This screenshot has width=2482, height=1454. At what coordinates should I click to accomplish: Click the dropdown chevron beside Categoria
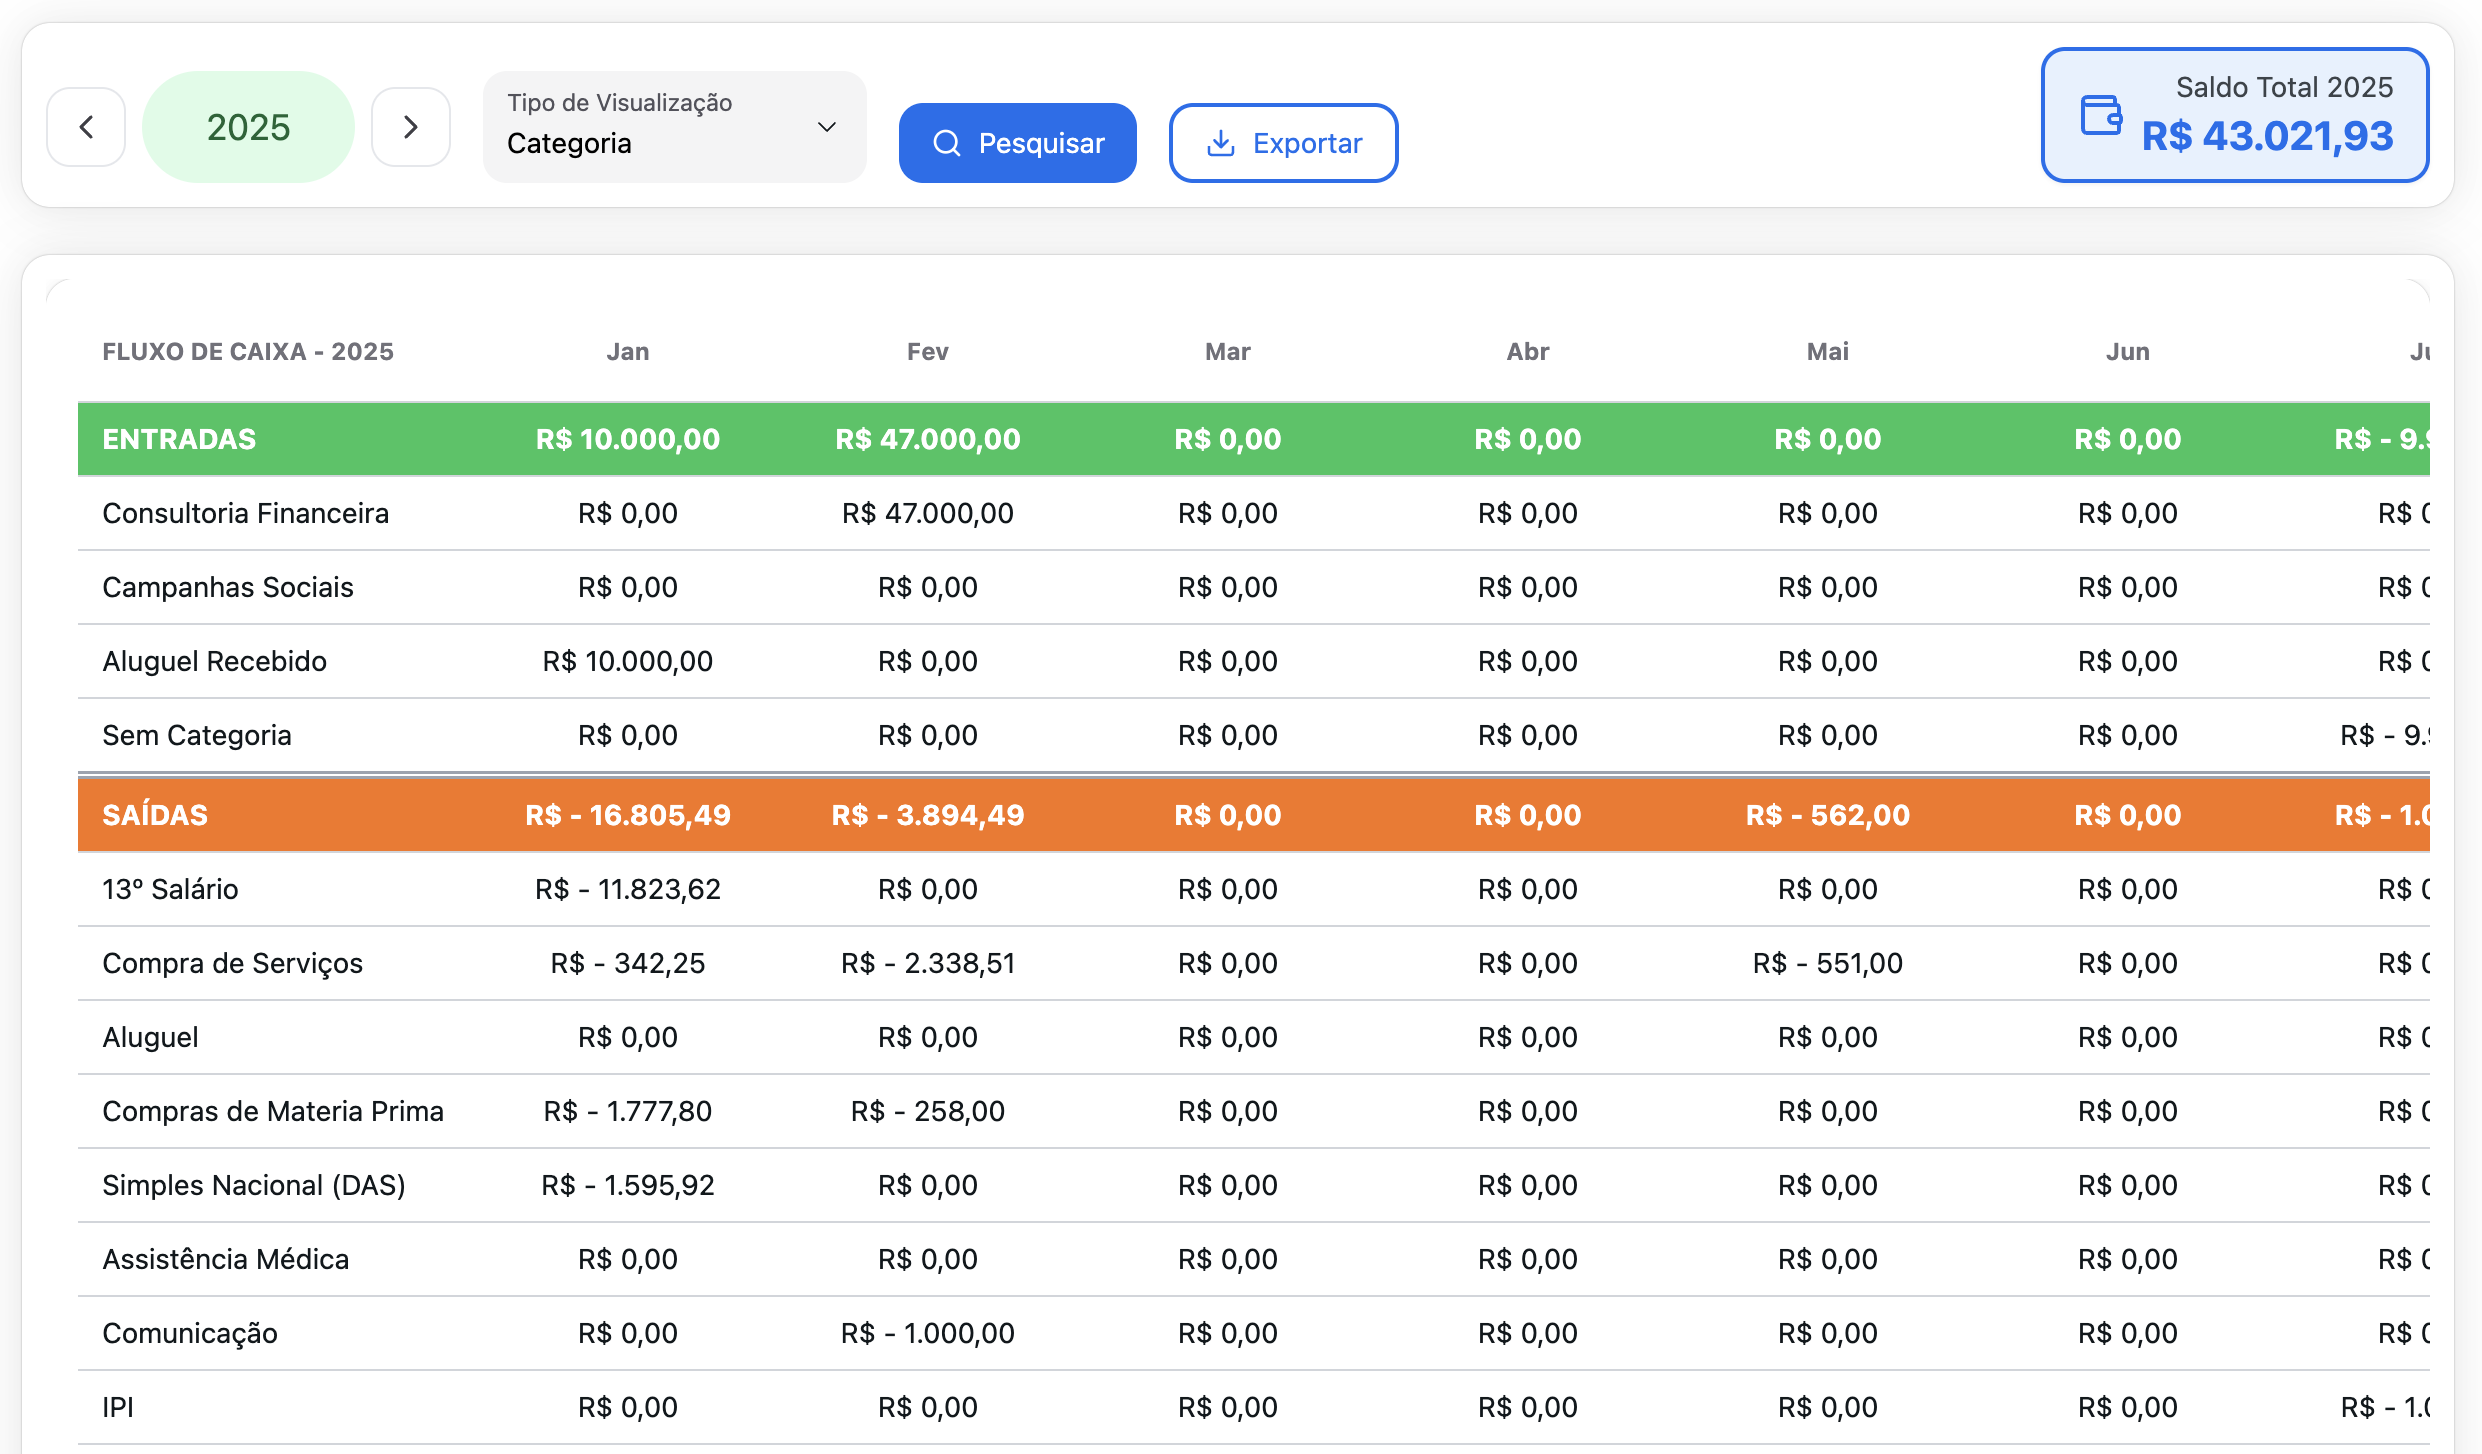point(826,127)
